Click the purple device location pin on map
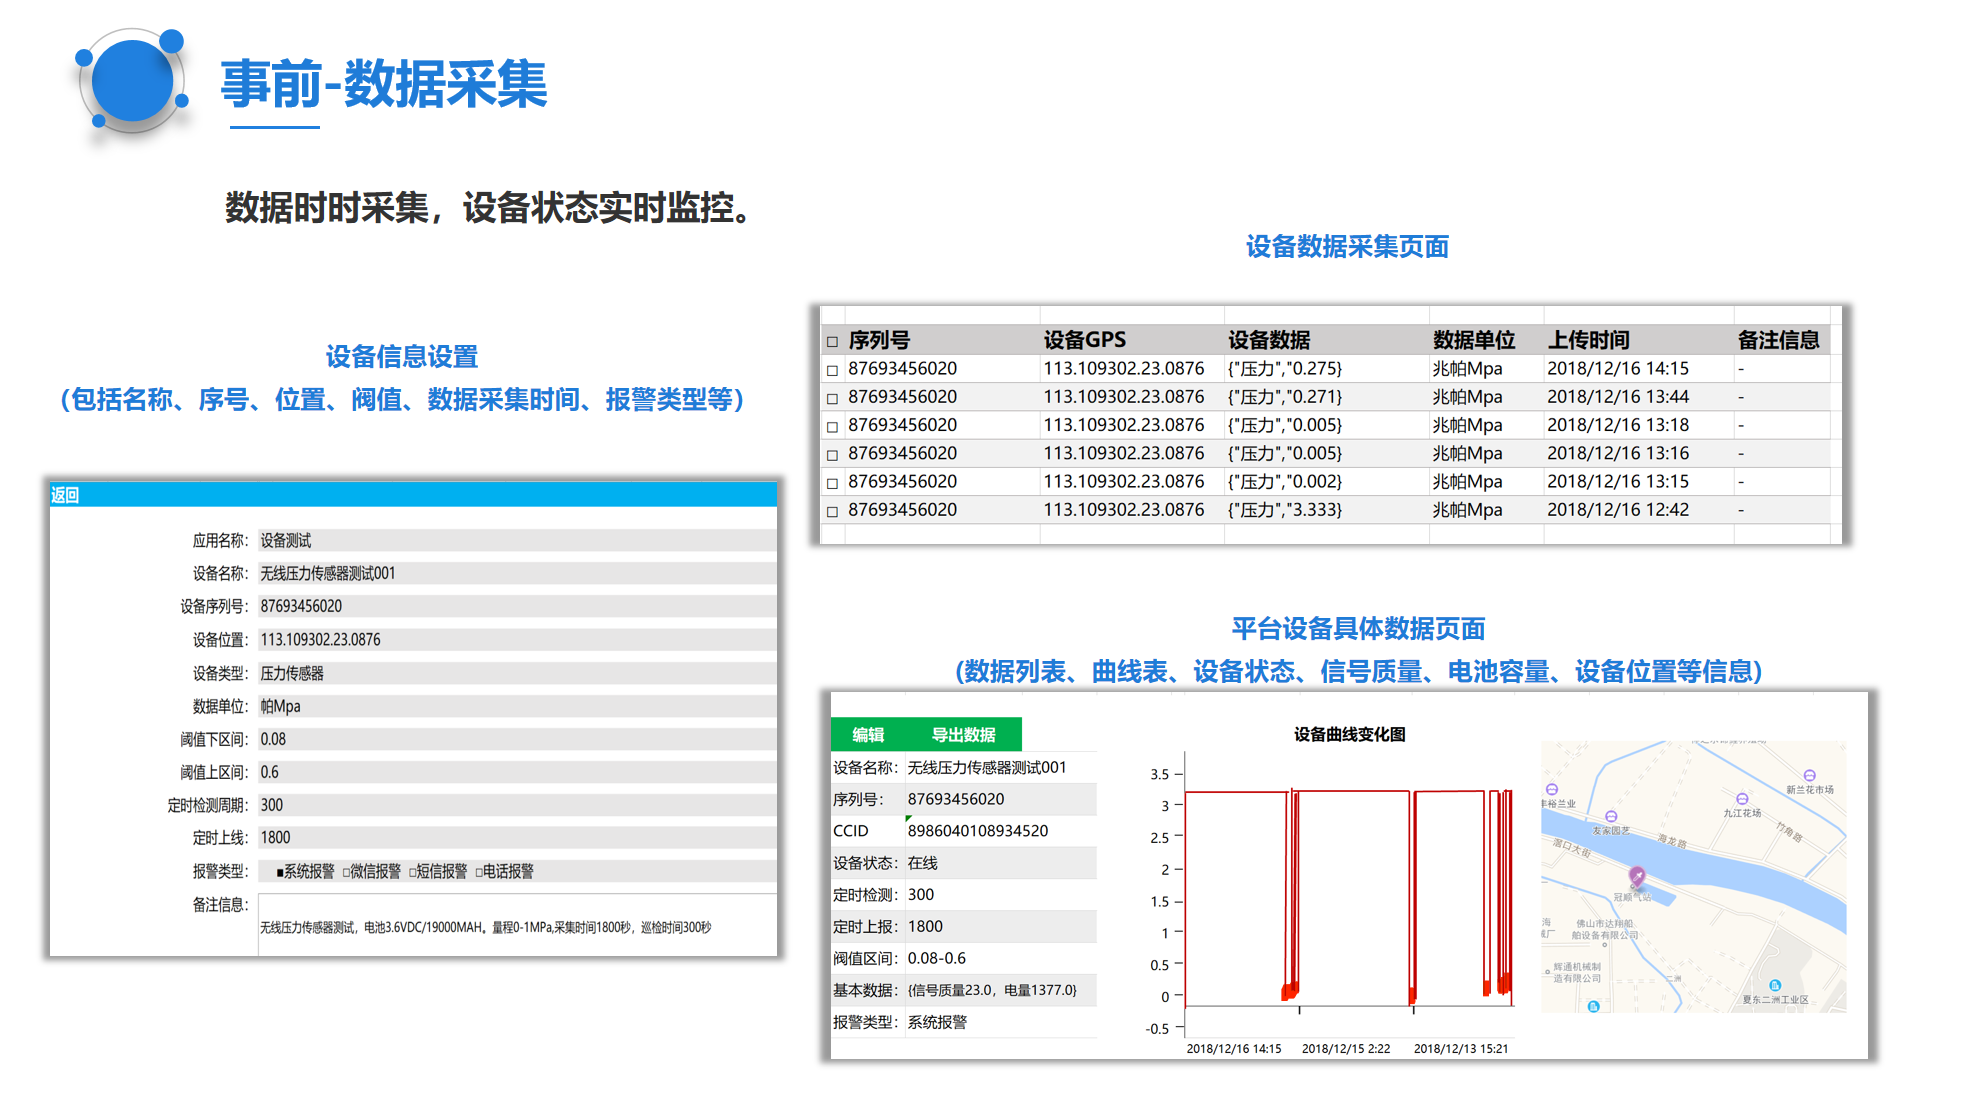1963x1105 pixels. [1636, 876]
